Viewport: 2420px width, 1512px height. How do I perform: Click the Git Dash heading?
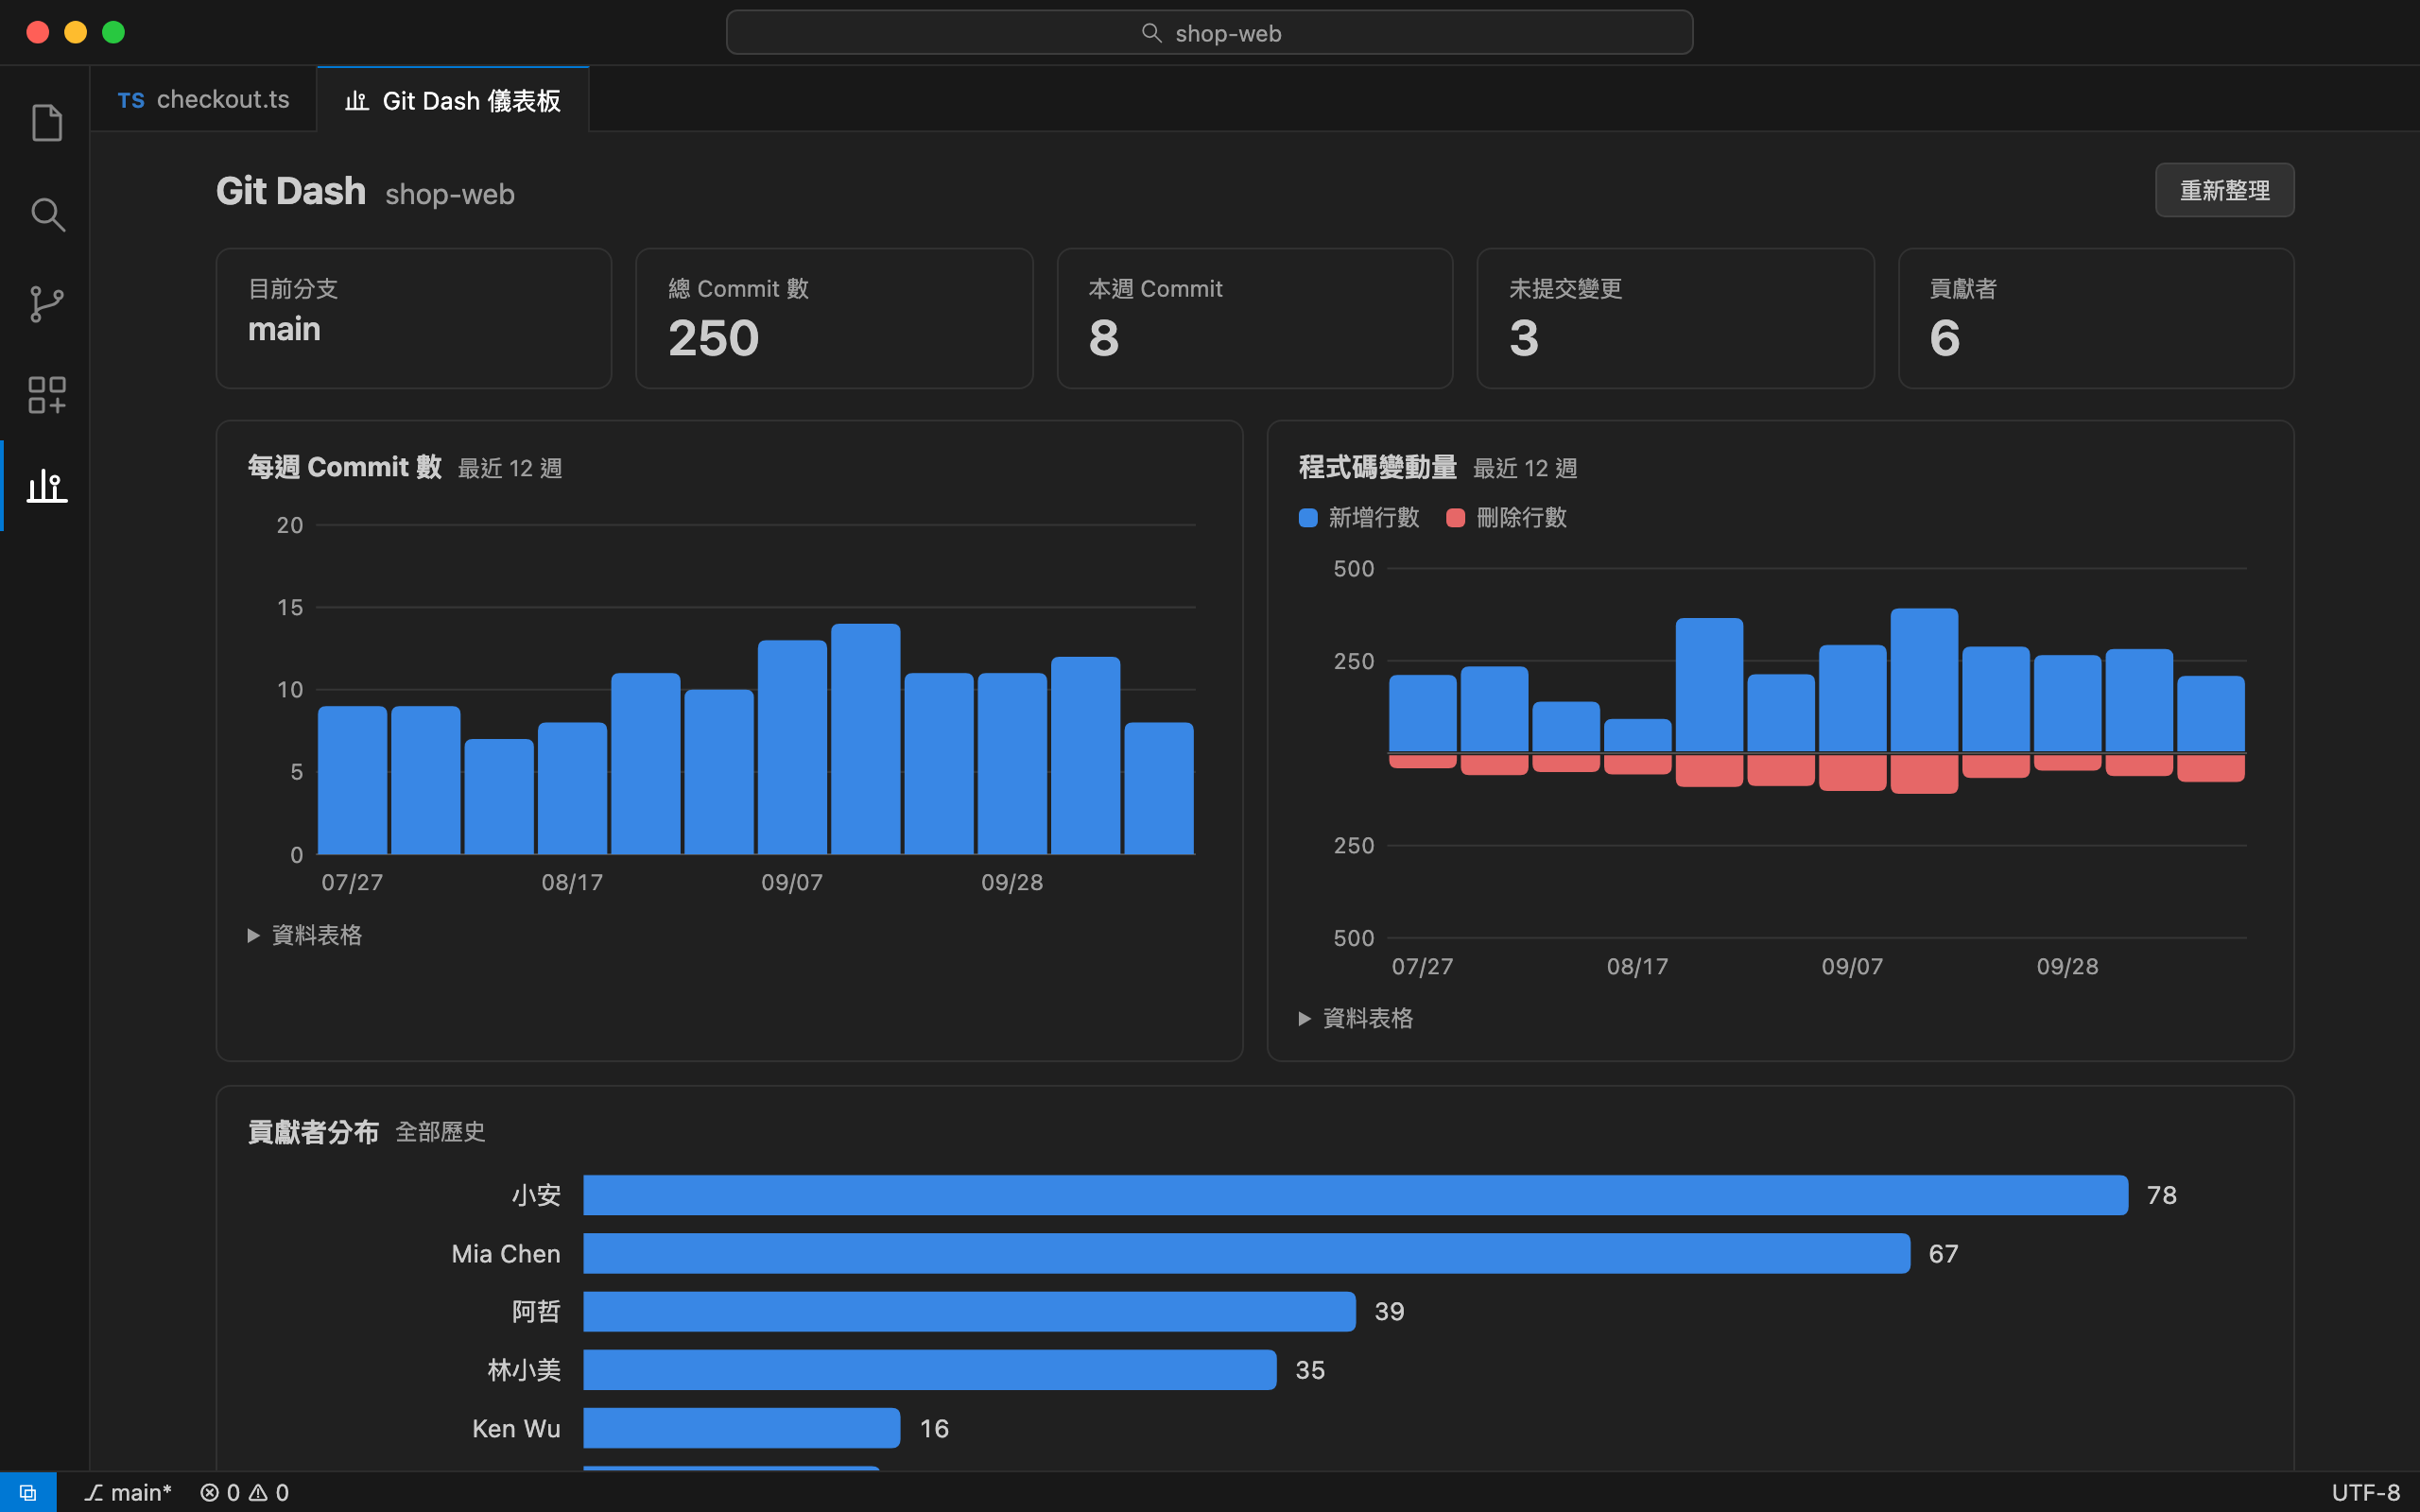[x=291, y=191]
